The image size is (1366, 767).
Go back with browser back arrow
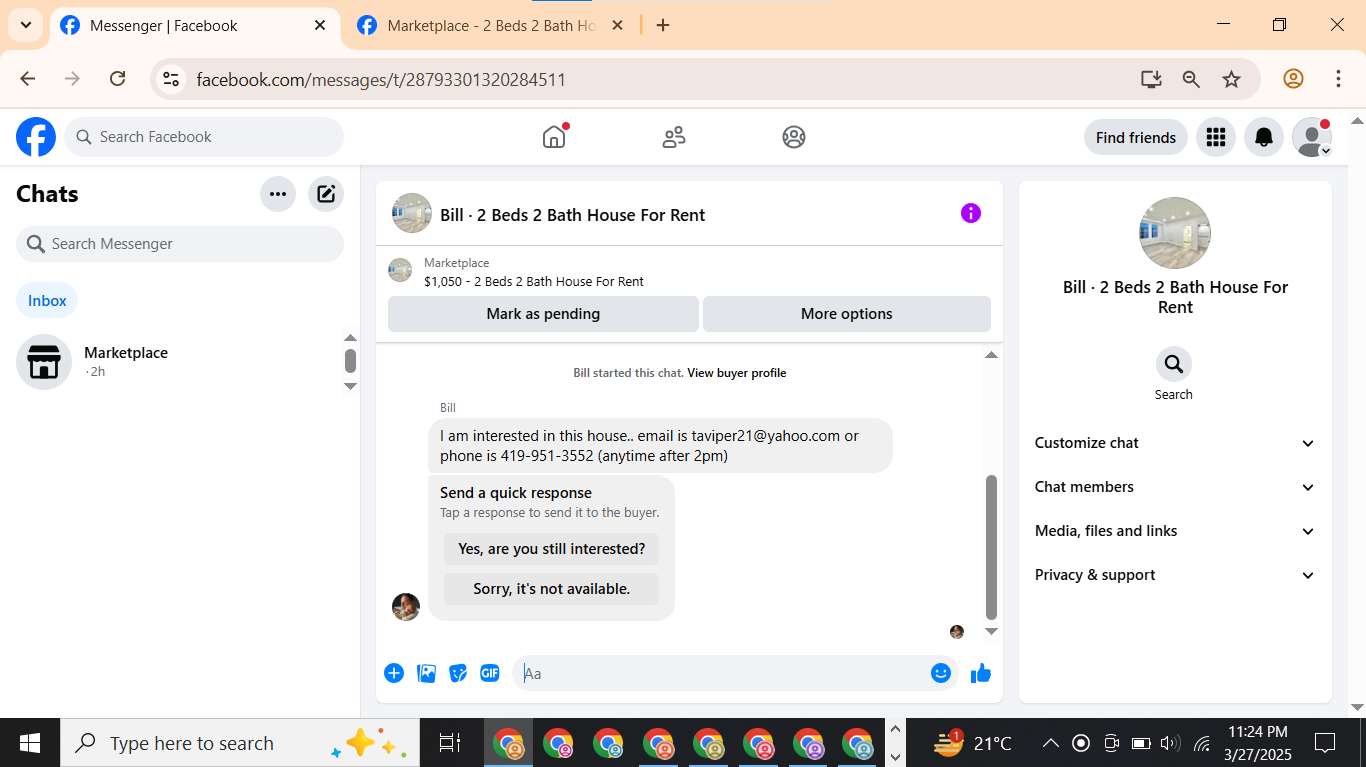click(28, 79)
